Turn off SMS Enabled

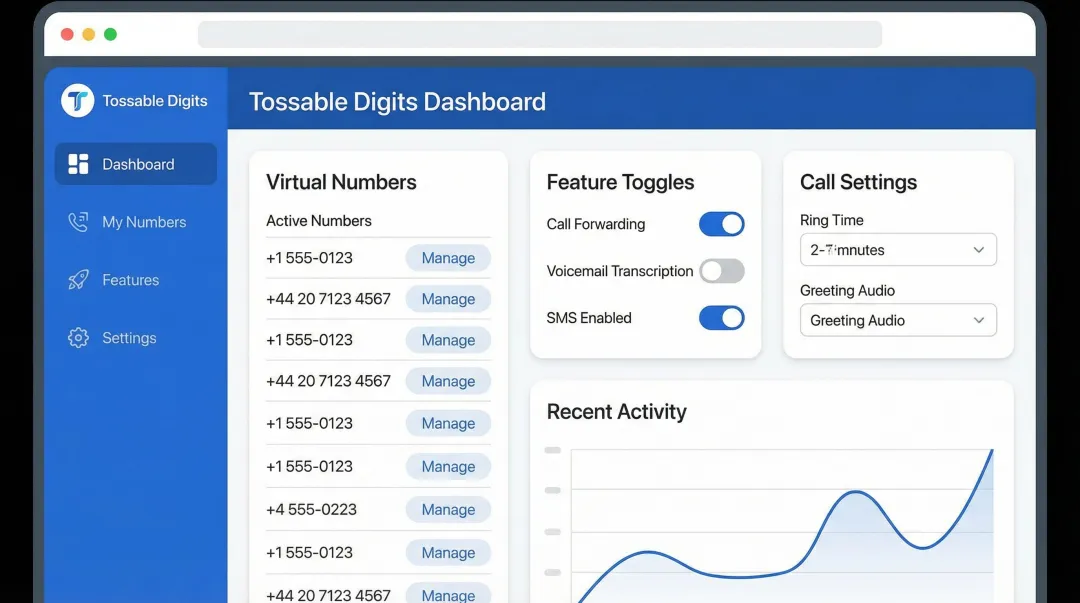click(722, 318)
